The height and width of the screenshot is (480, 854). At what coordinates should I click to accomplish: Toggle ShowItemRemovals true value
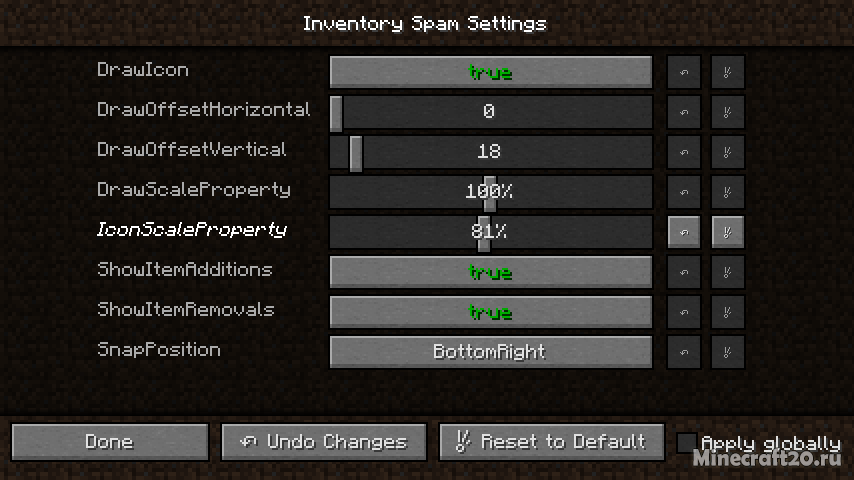point(491,312)
